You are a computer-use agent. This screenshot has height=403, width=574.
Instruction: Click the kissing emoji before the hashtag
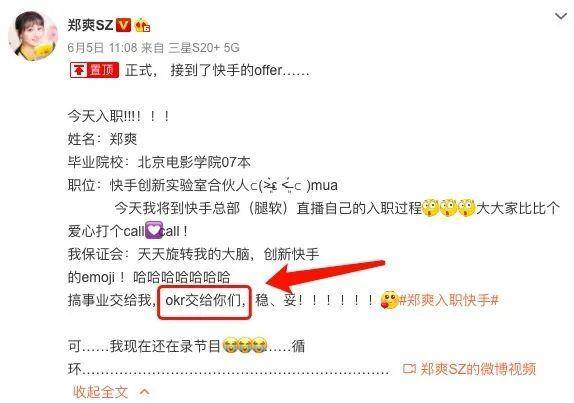(390, 300)
